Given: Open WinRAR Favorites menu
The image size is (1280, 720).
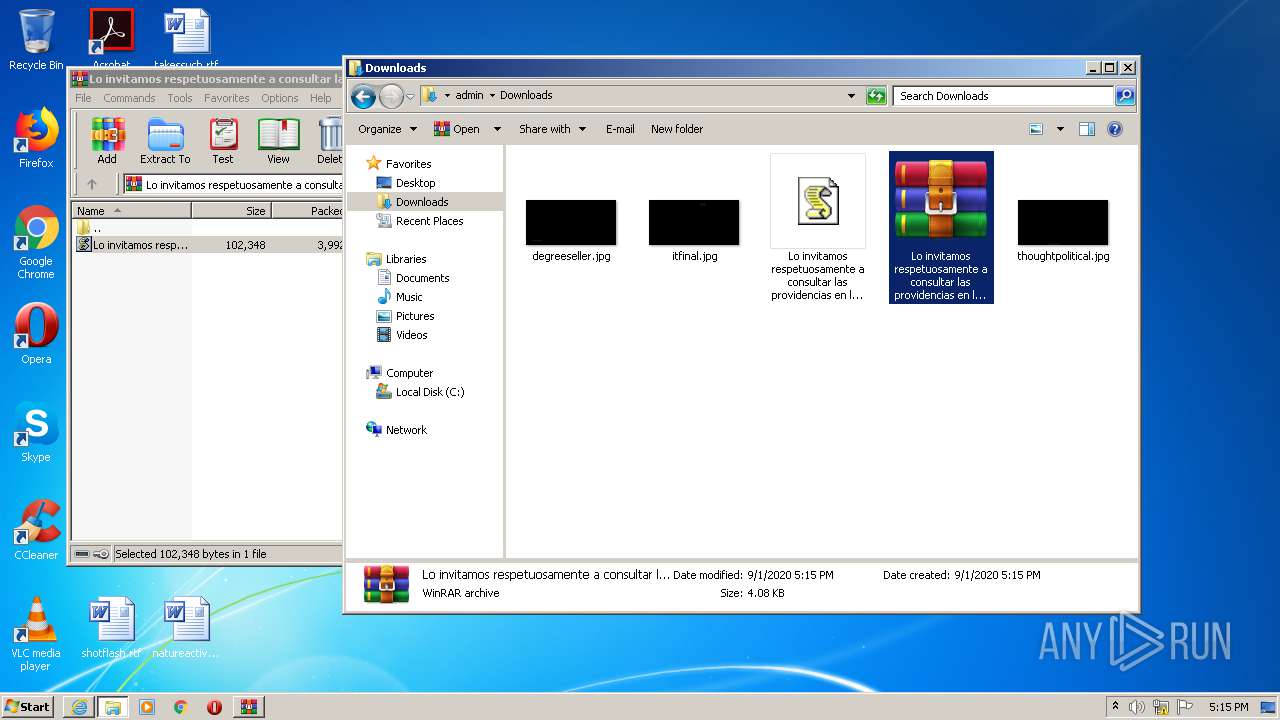Looking at the screenshot, I should (227, 98).
